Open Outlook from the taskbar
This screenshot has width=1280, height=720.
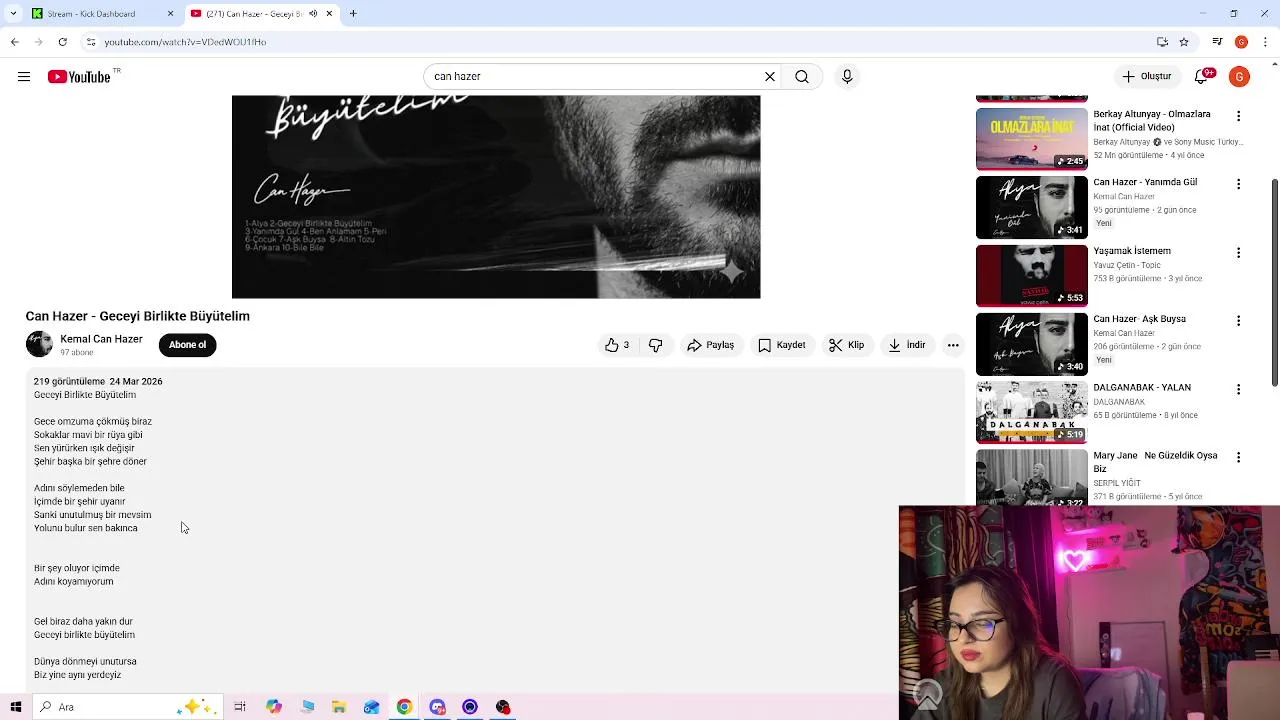[x=371, y=707]
